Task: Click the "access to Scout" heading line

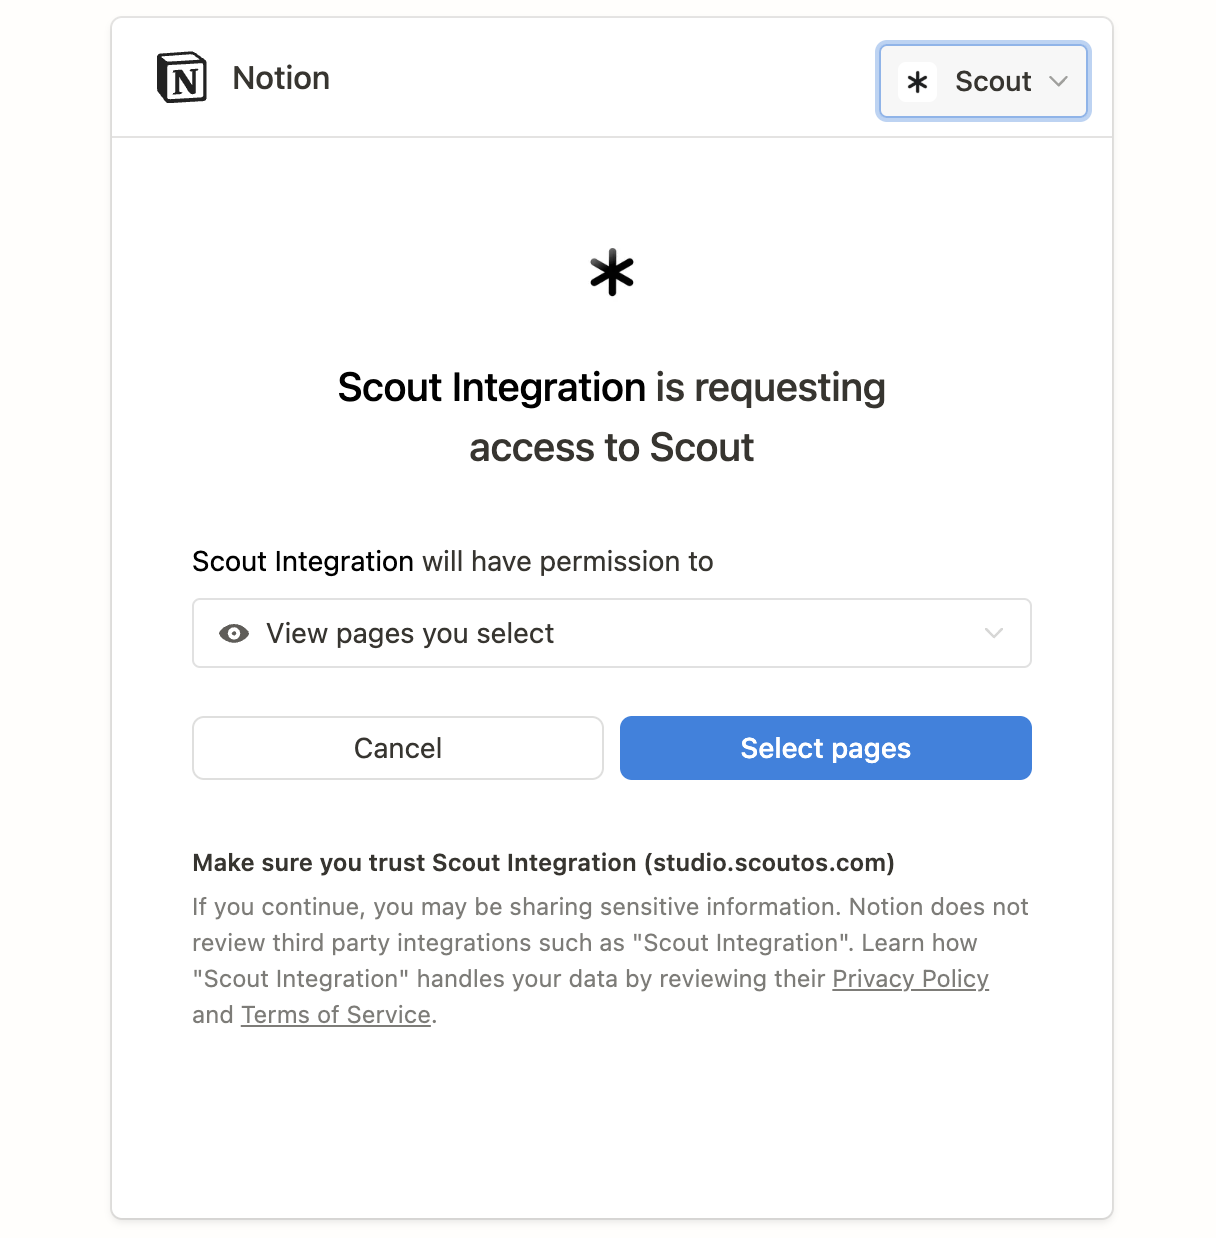Action: point(611,448)
